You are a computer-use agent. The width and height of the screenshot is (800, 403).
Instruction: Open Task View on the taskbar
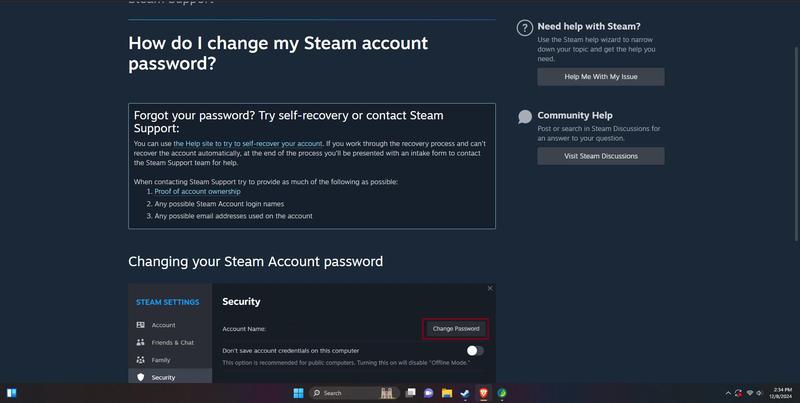point(411,393)
